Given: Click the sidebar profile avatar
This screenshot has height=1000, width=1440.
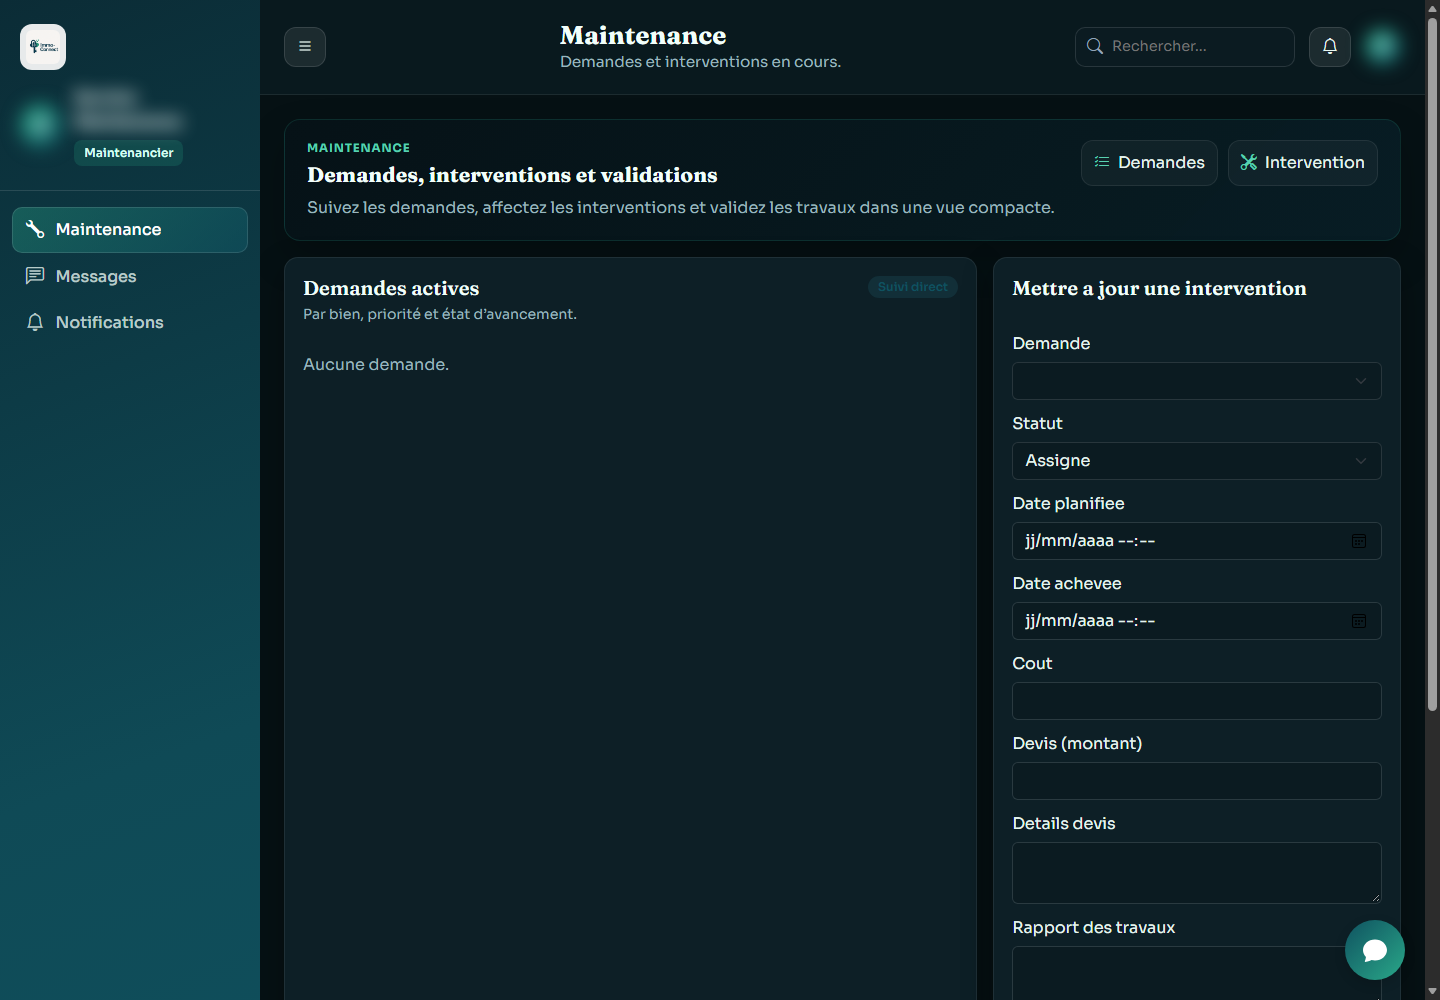Looking at the screenshot, I should point(39,124).
